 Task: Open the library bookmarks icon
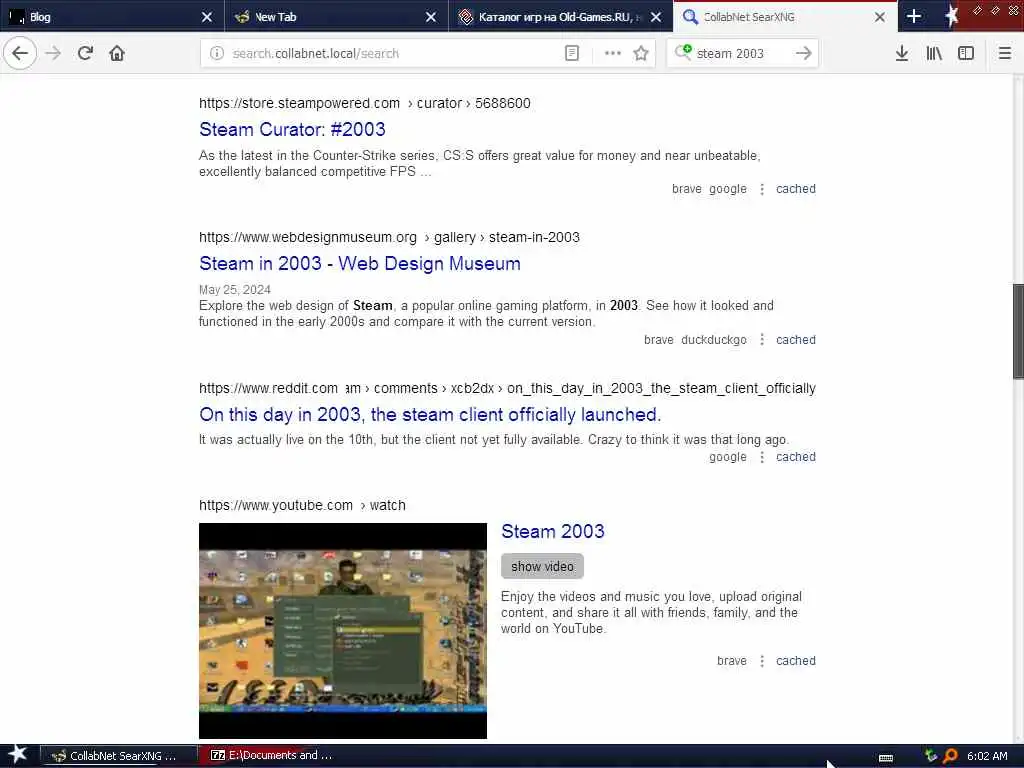coord(934,53)
